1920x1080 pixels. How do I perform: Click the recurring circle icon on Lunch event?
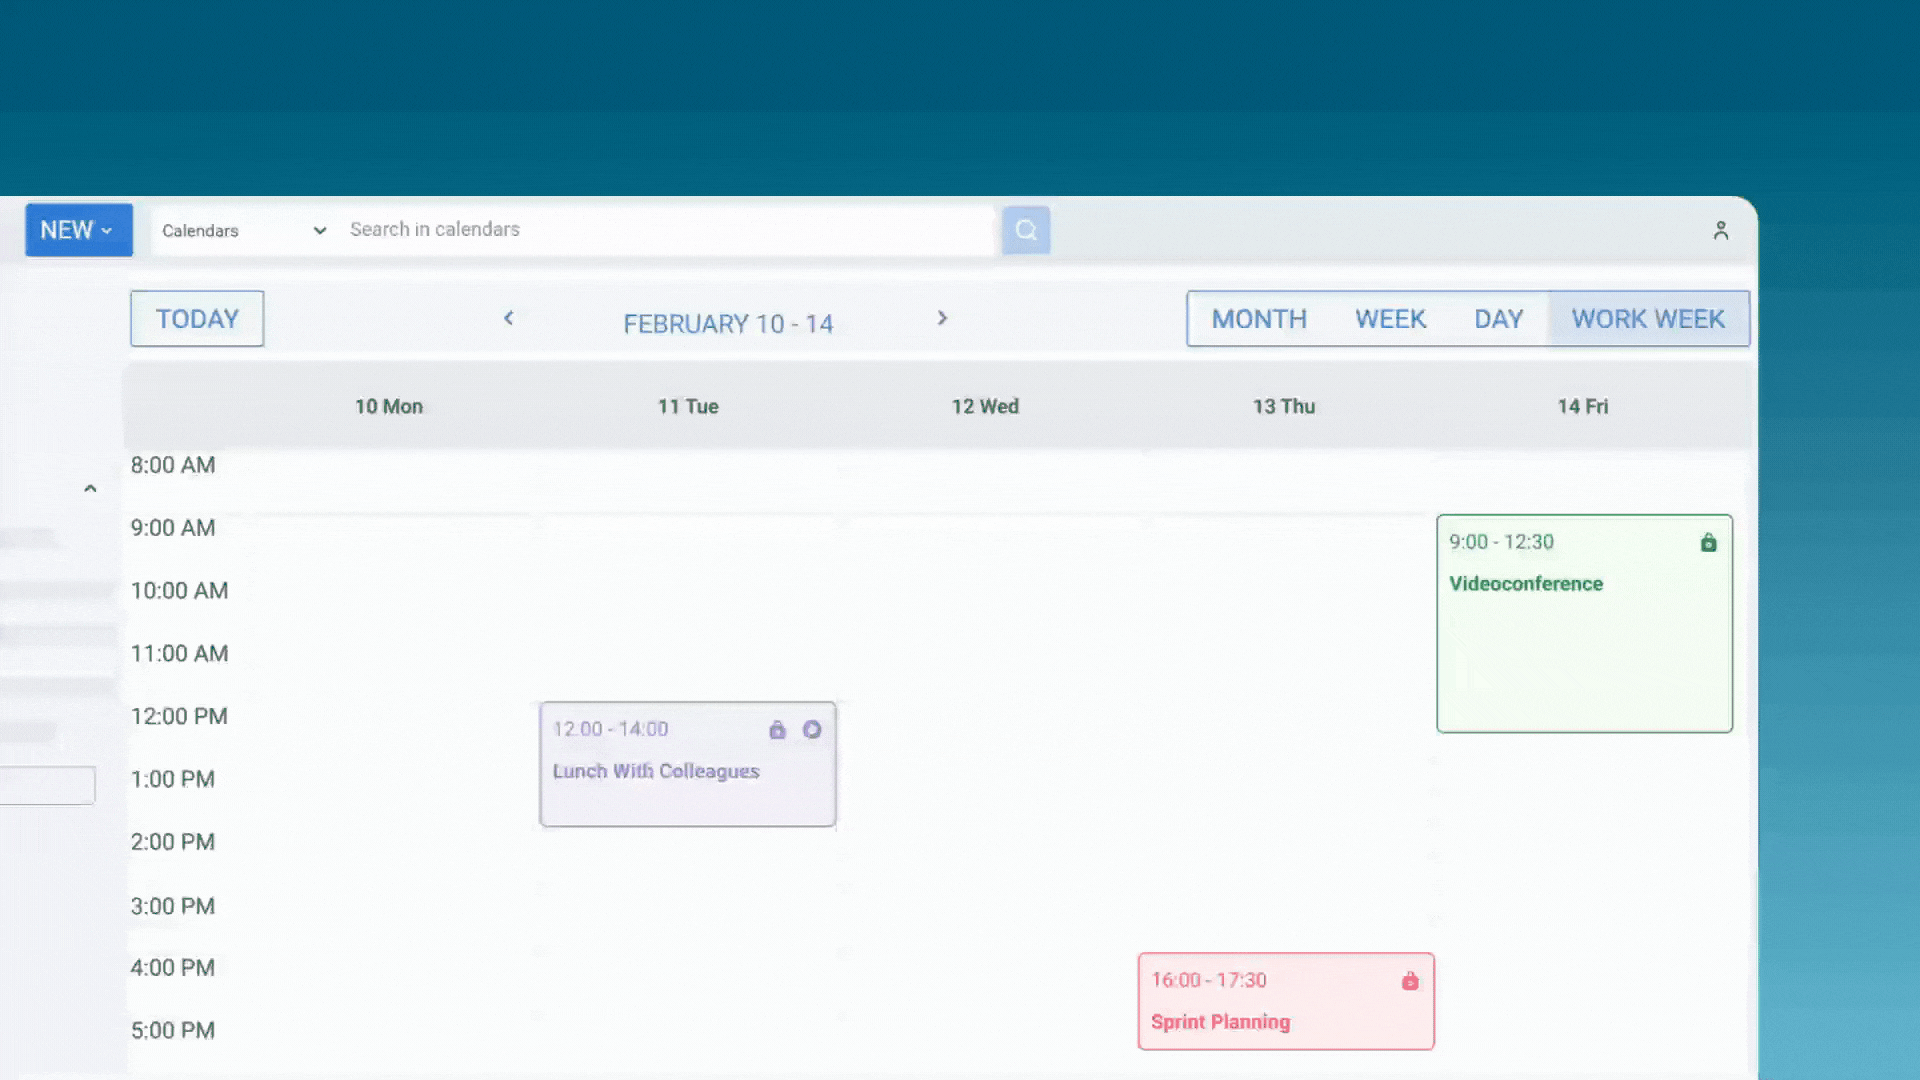[x=812, y=730]
